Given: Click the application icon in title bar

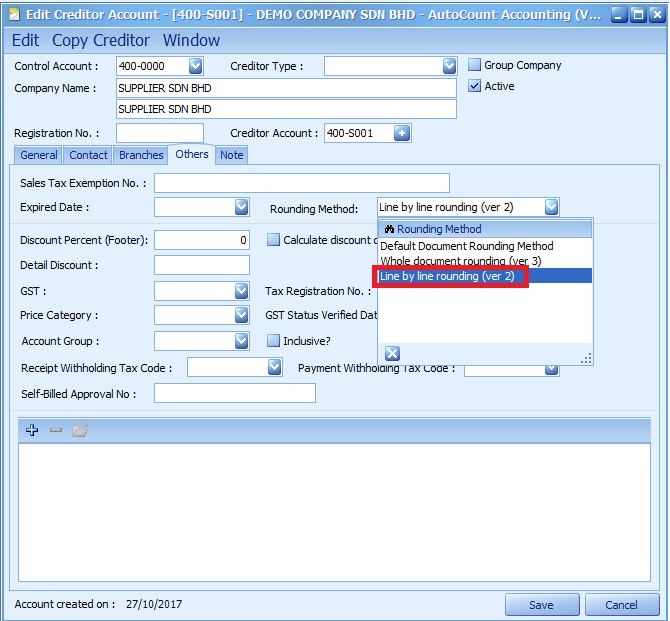Looking at the screenshot, I should coord(14,13).
